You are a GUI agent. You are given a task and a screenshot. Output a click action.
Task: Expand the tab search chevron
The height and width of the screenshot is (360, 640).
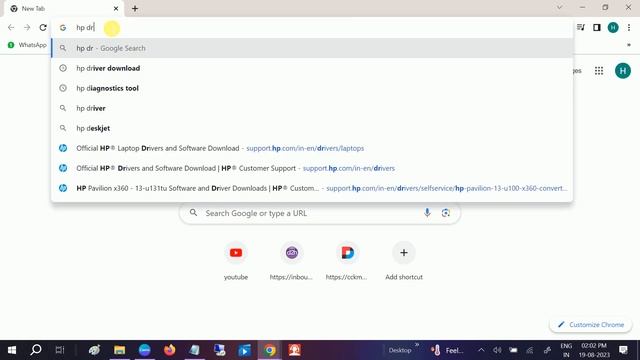[x=560, y=7]
